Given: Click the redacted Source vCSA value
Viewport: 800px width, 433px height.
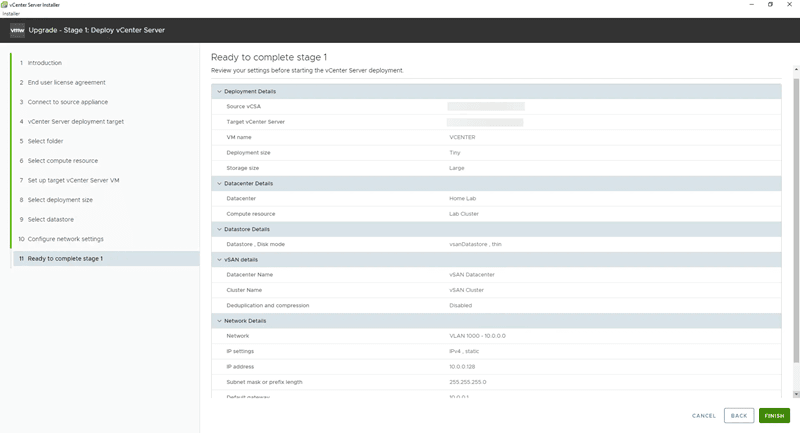Looking at the screenshot, I should pyautogui.click(x=486, y=107).
